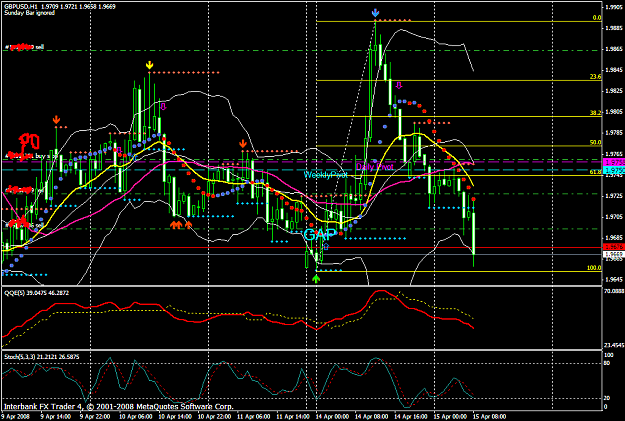Click the '14 Apr 16:00' time label
The image size is (625, 421).
(x=411, y=417)
